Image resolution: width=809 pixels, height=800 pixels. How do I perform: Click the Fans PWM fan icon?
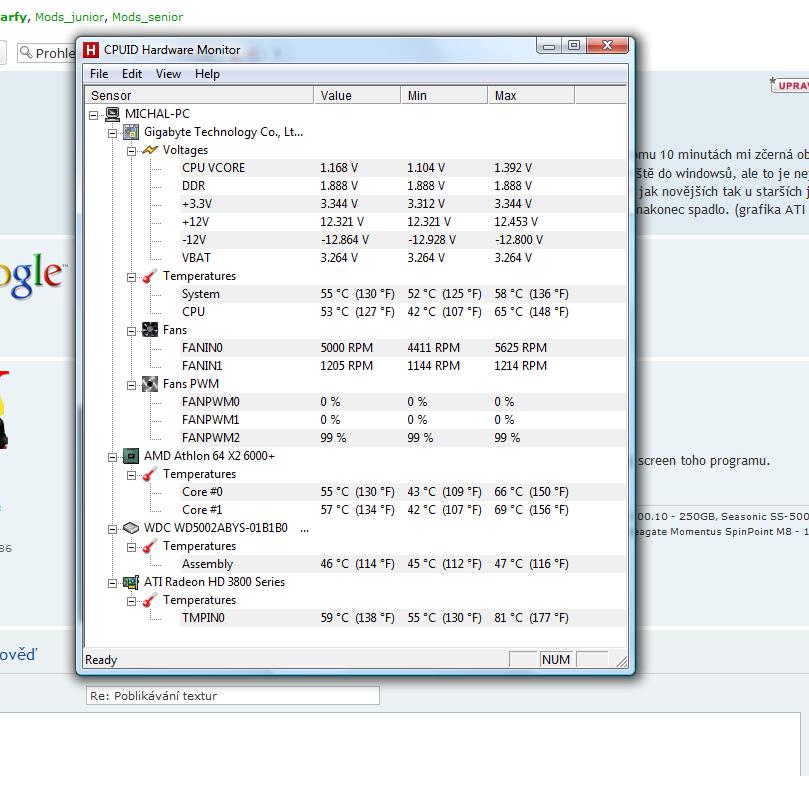[x=150, y=384]
